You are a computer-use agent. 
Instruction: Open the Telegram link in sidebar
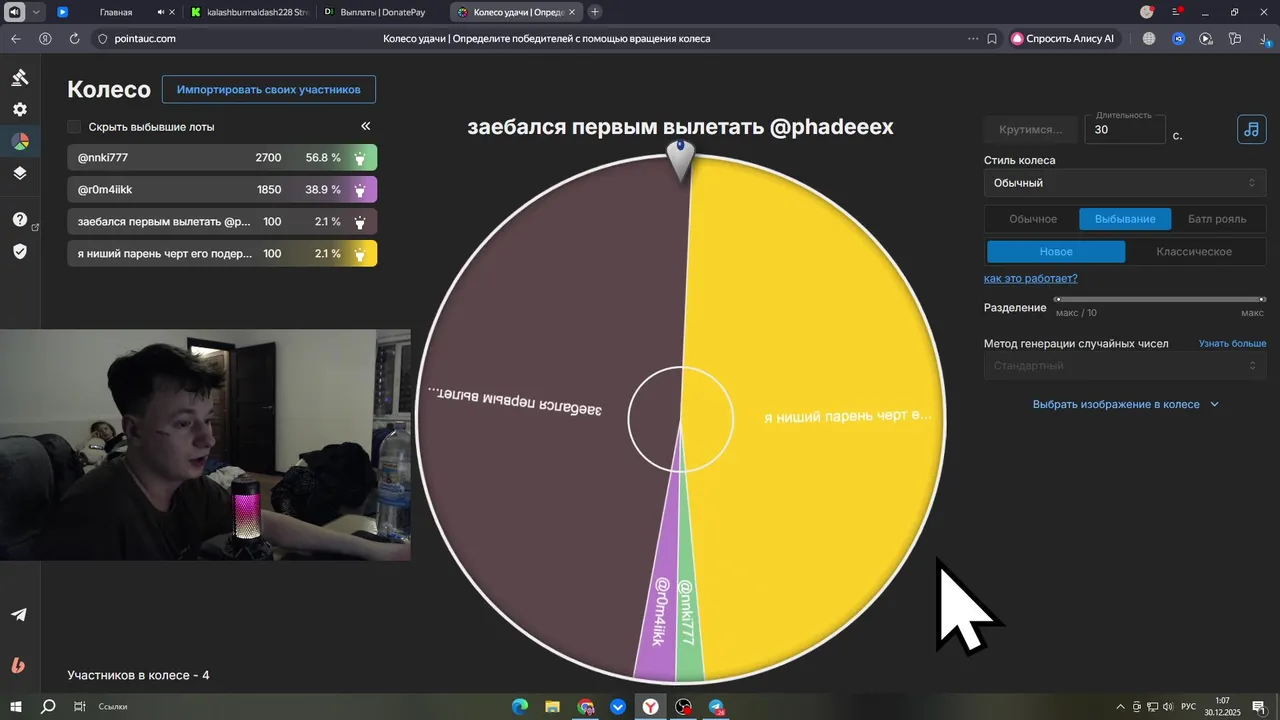[19, 614]
